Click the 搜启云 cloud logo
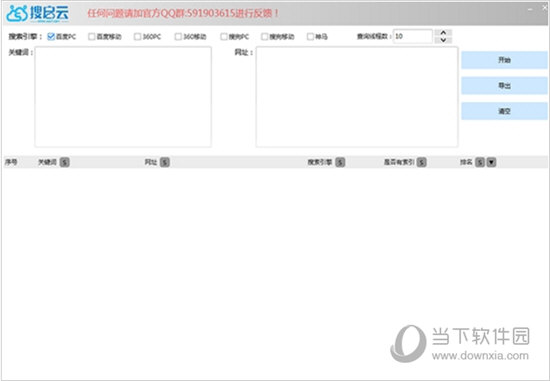The height and width of the screenshot is (381, 550). [38, 13]
